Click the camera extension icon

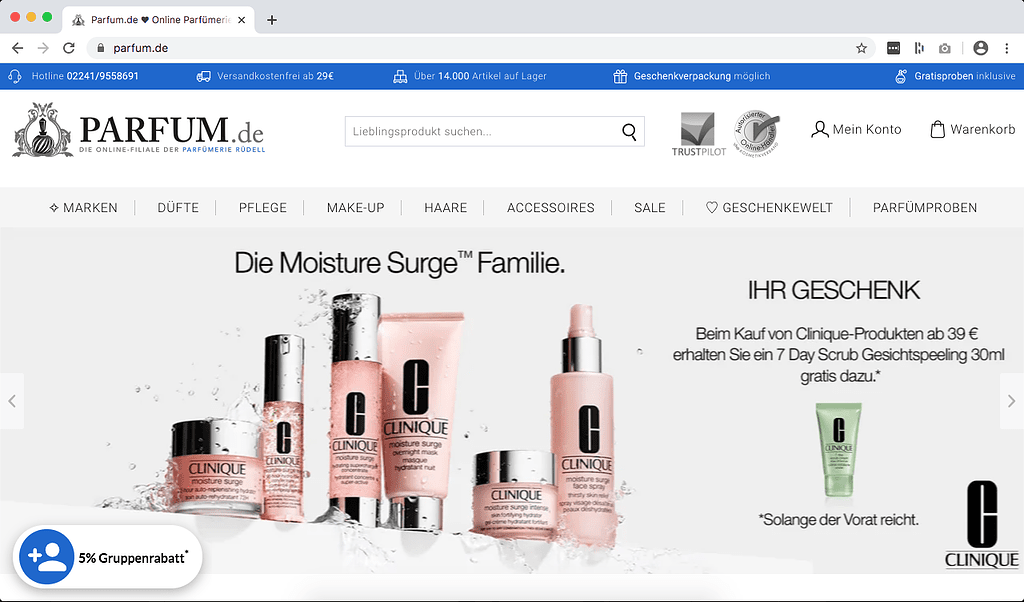[x=945, y=48]
